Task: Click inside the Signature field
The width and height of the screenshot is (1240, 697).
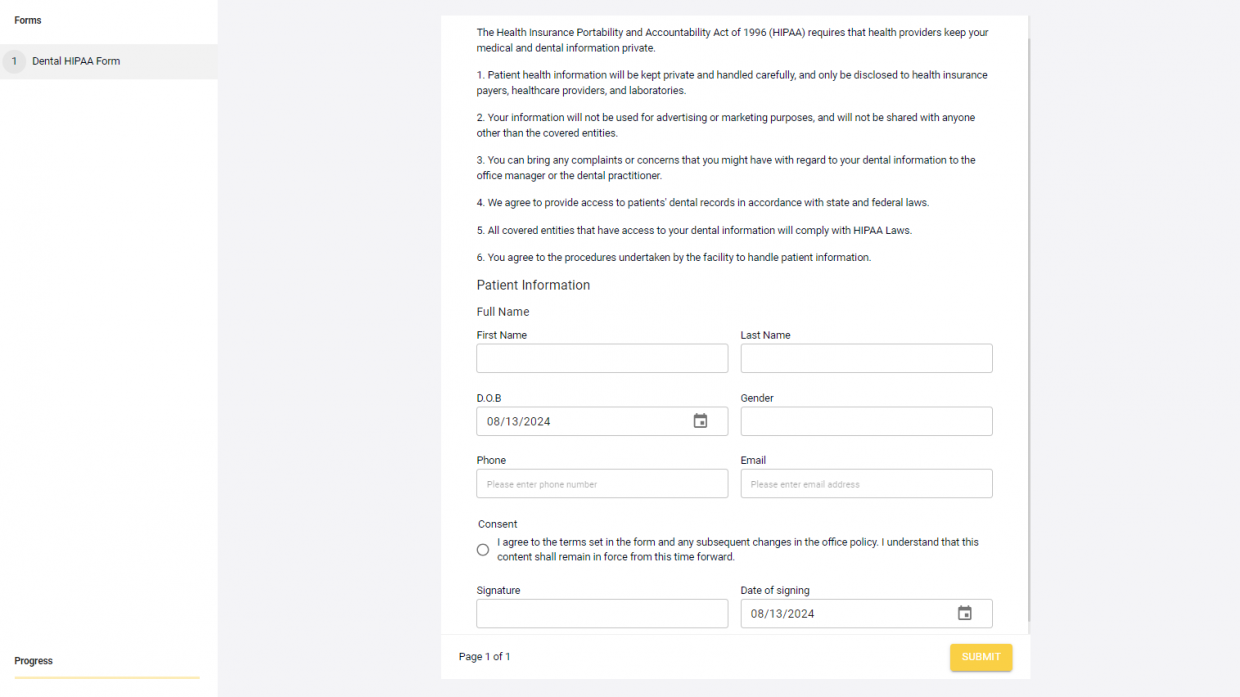Action: tap(601, 613)
